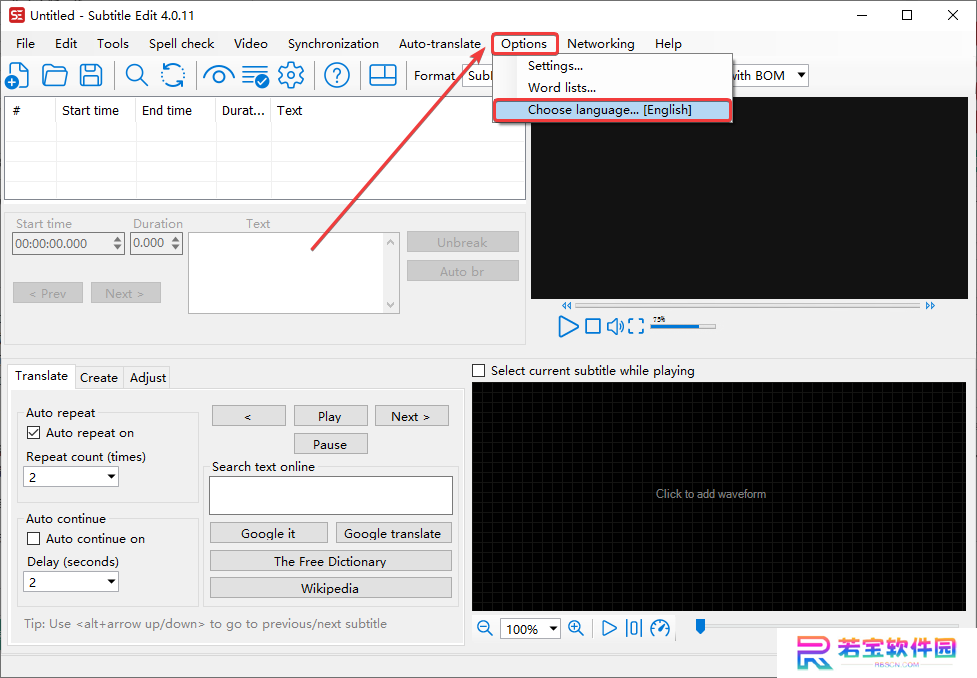Viewport: 977px width, 678px height.
Task: Click the Replace circular arrows icon
Action: [x=173, y=75]
